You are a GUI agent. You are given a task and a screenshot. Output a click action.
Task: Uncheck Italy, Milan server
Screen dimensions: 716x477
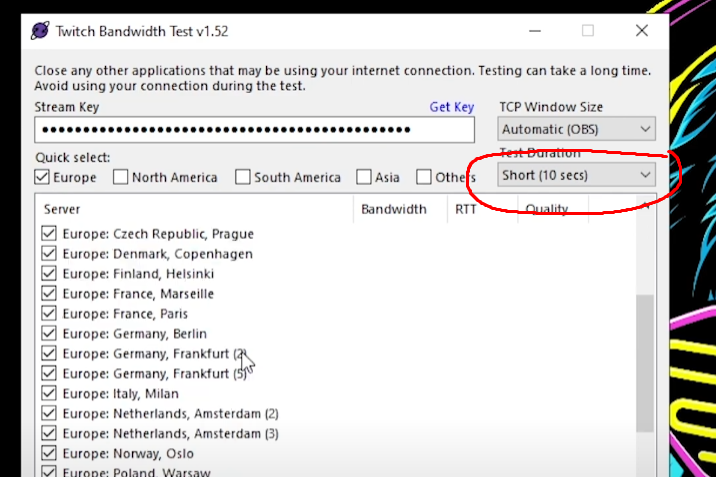(x=49, y=393)
